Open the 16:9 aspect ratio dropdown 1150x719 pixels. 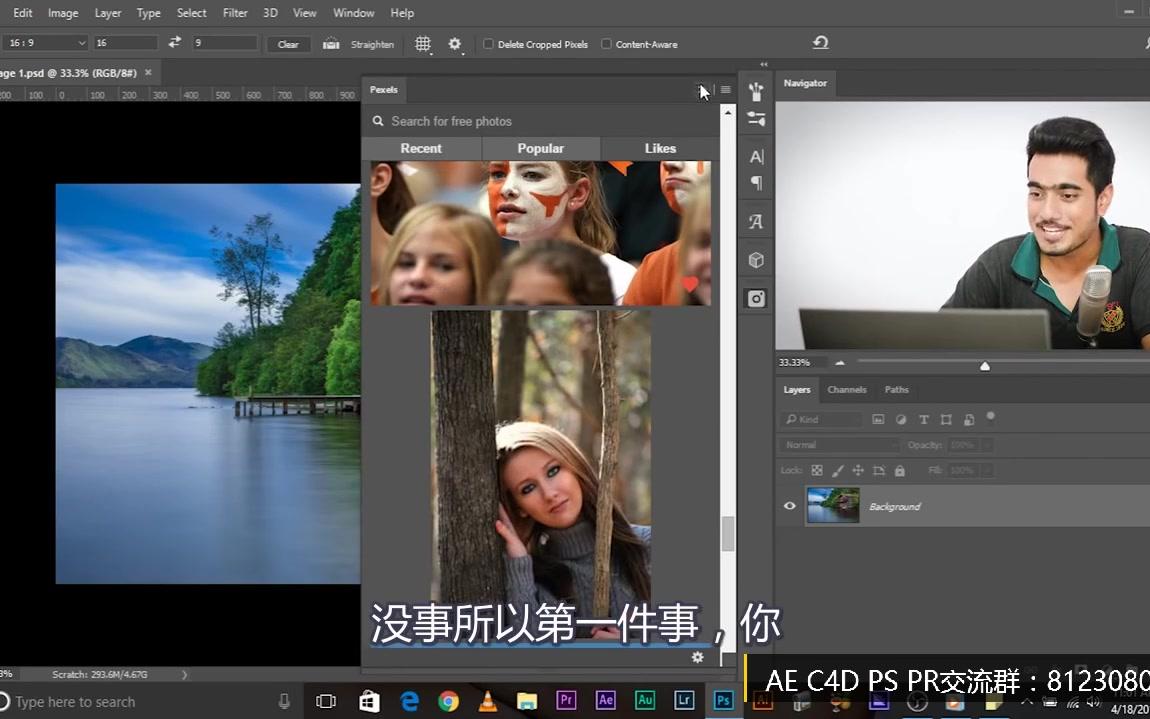click(x=45, y=43)
